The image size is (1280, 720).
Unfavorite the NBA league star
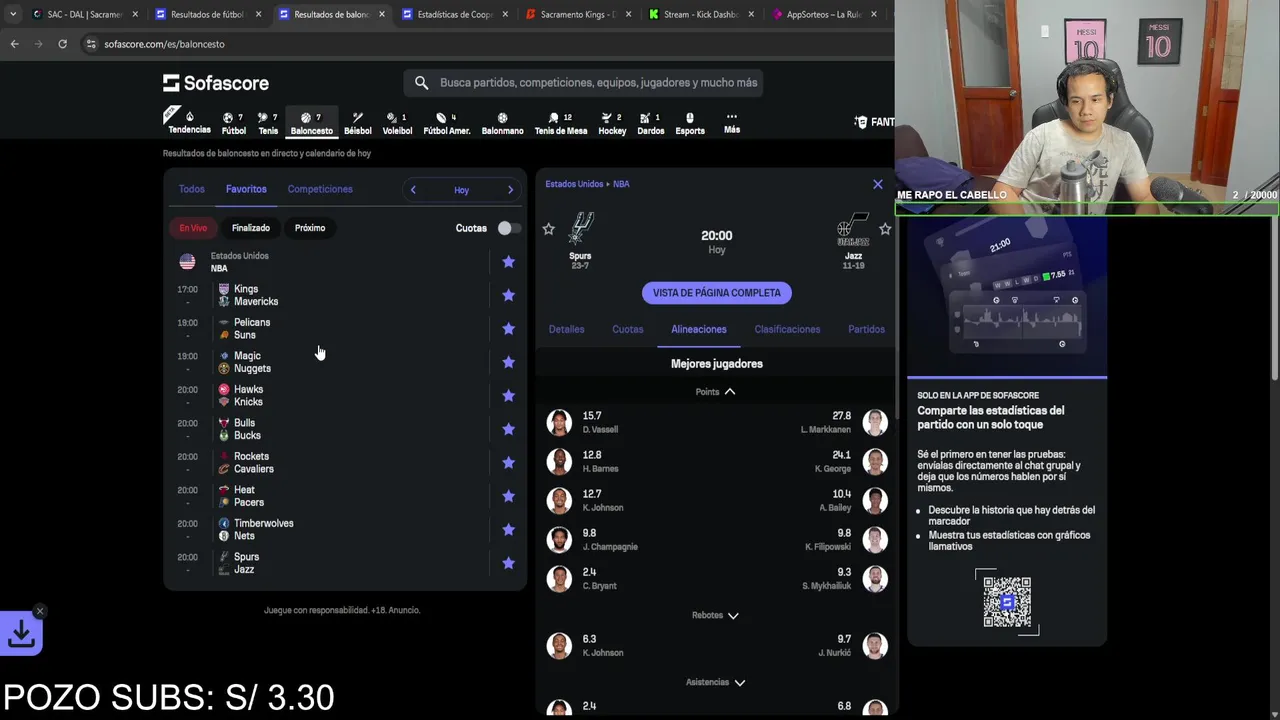point(508,262)
